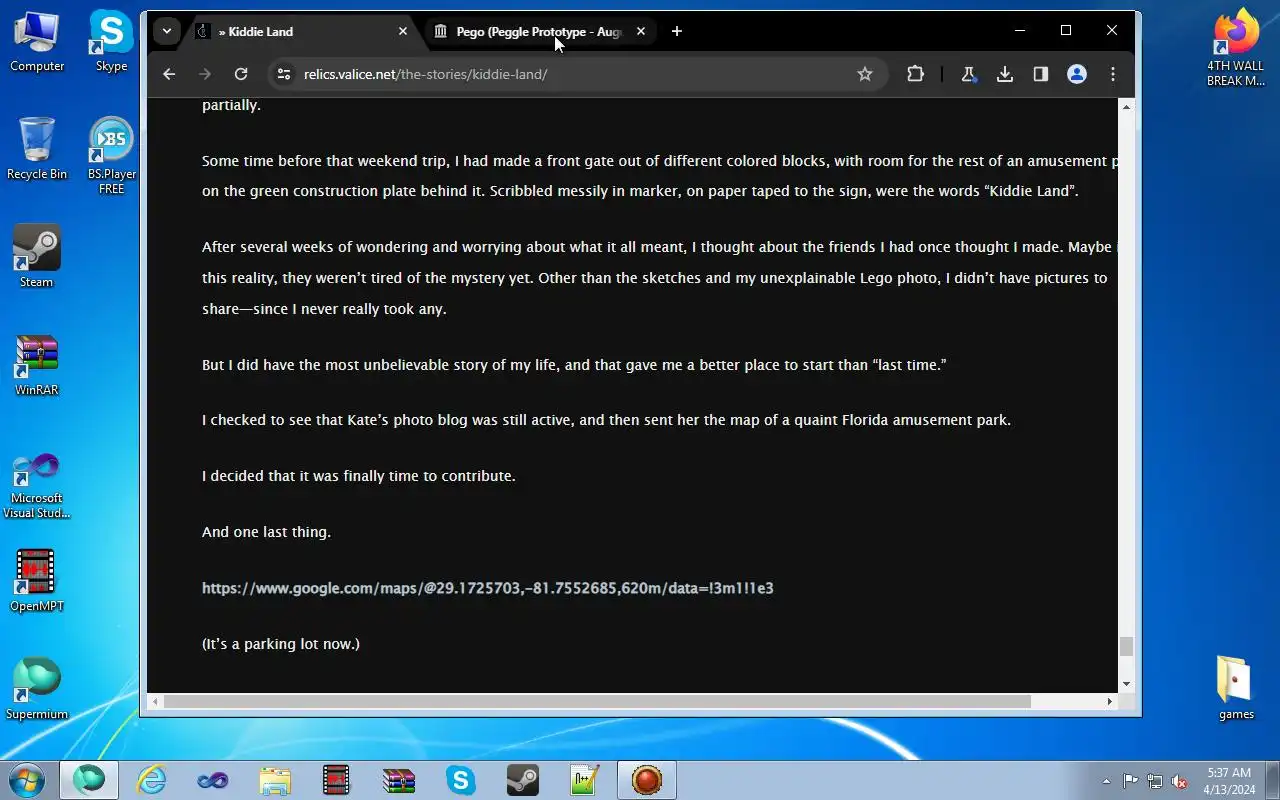Open Action Center flag icon
Image resolution: width=1280 pixels, height=800 pixels.
(x=1131, y=781)
